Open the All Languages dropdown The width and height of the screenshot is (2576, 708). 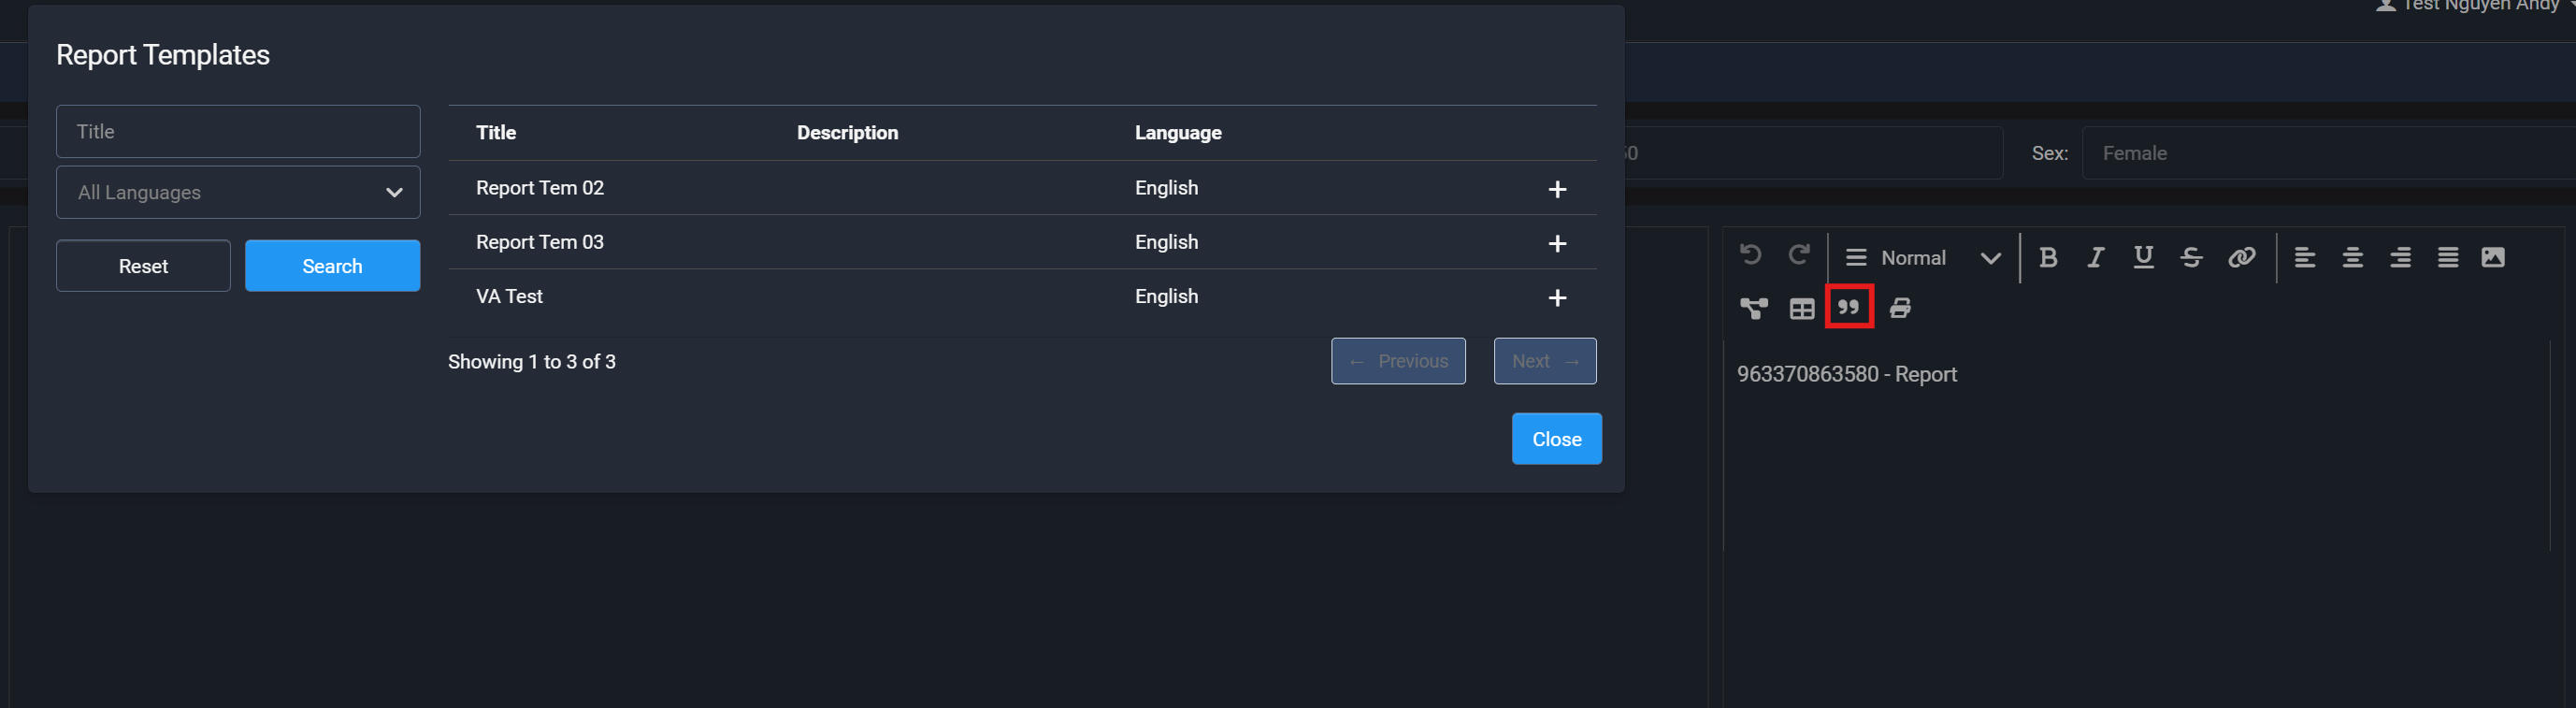238,192
